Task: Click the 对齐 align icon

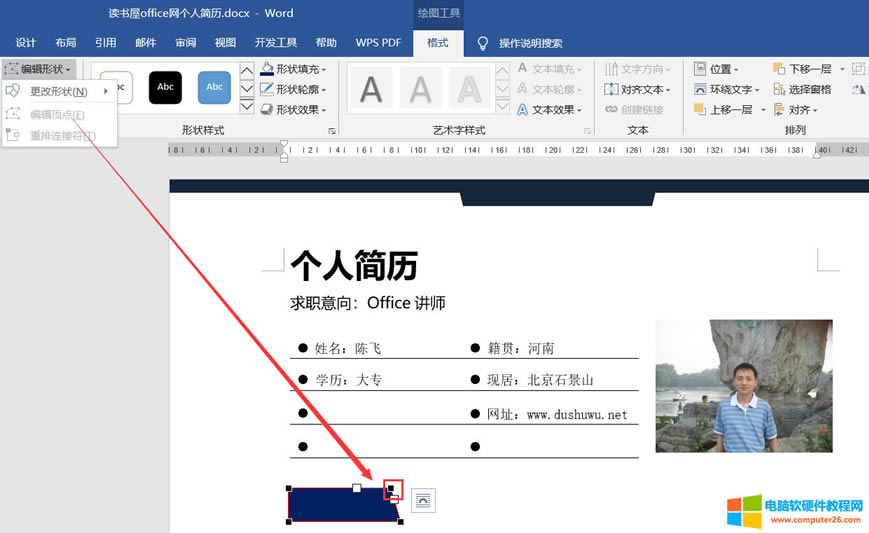Action: pos(779,109)
